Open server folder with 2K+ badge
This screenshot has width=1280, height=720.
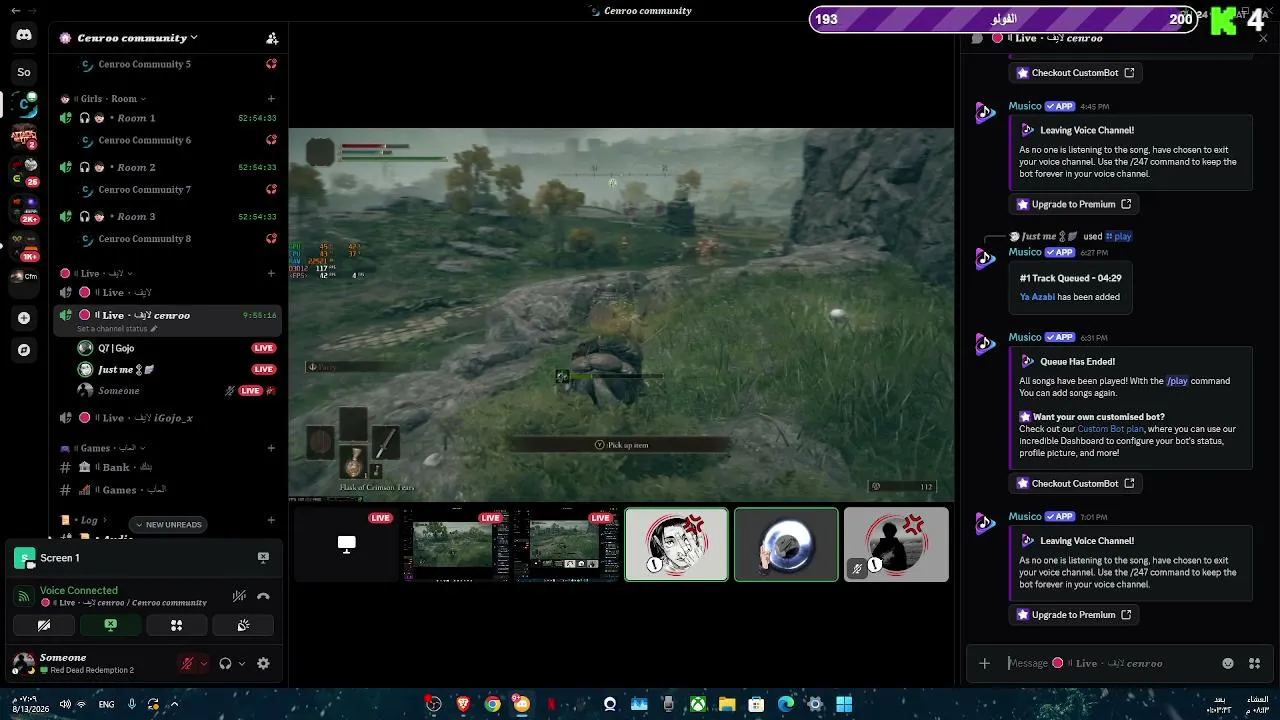coord(24,208)
